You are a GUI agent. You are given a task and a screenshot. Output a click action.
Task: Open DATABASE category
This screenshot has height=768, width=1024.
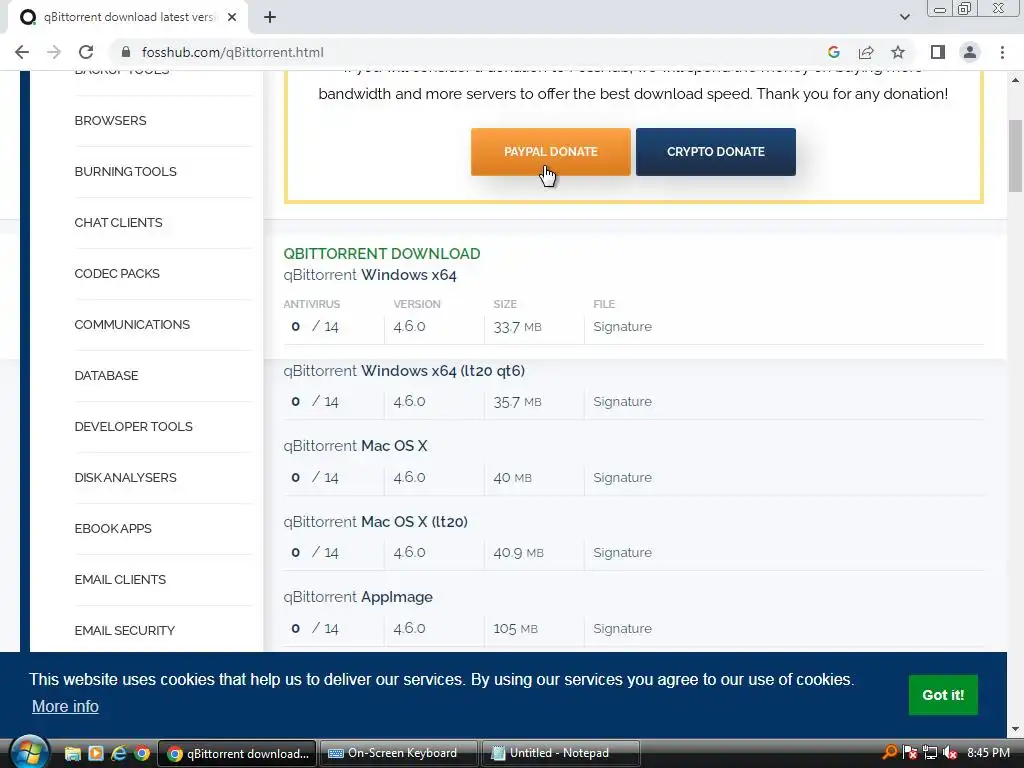pyautogui.click(x=106, y=376)
